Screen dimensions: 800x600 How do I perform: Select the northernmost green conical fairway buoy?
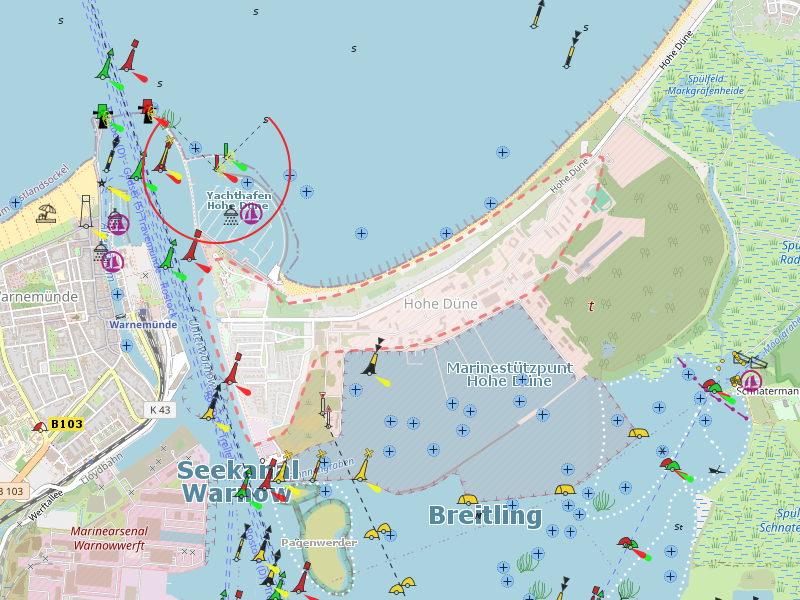[104, 68]
